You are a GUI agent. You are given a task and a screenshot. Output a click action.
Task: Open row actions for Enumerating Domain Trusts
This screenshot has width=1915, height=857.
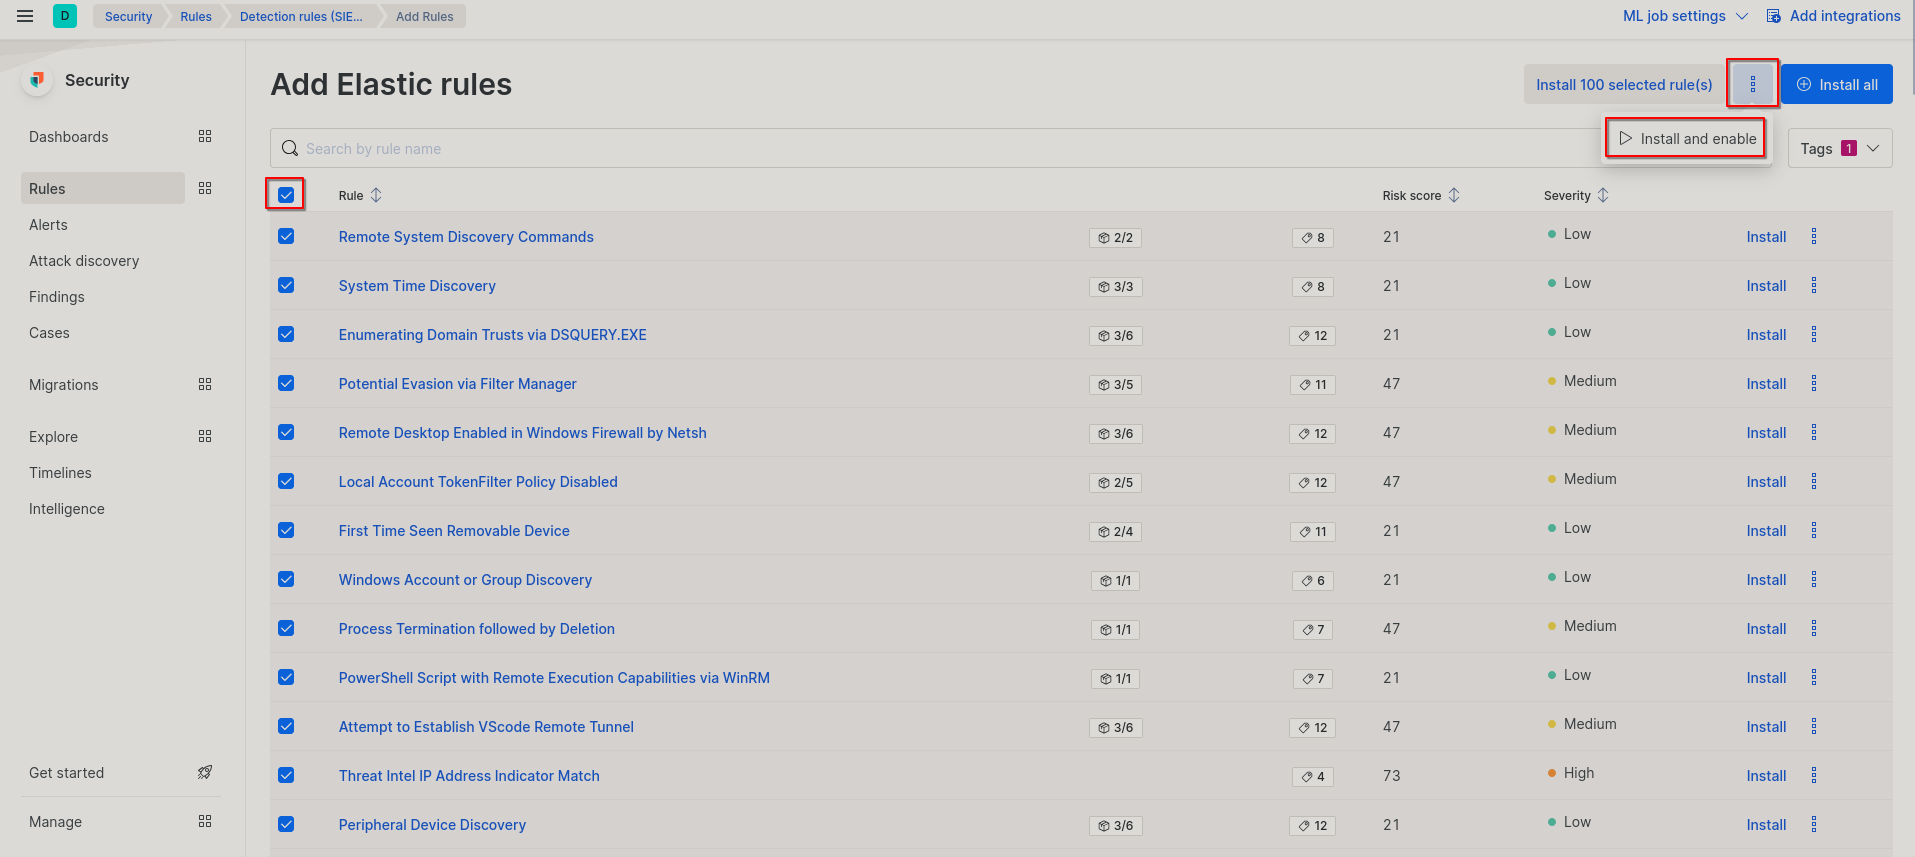point(1814,334)
